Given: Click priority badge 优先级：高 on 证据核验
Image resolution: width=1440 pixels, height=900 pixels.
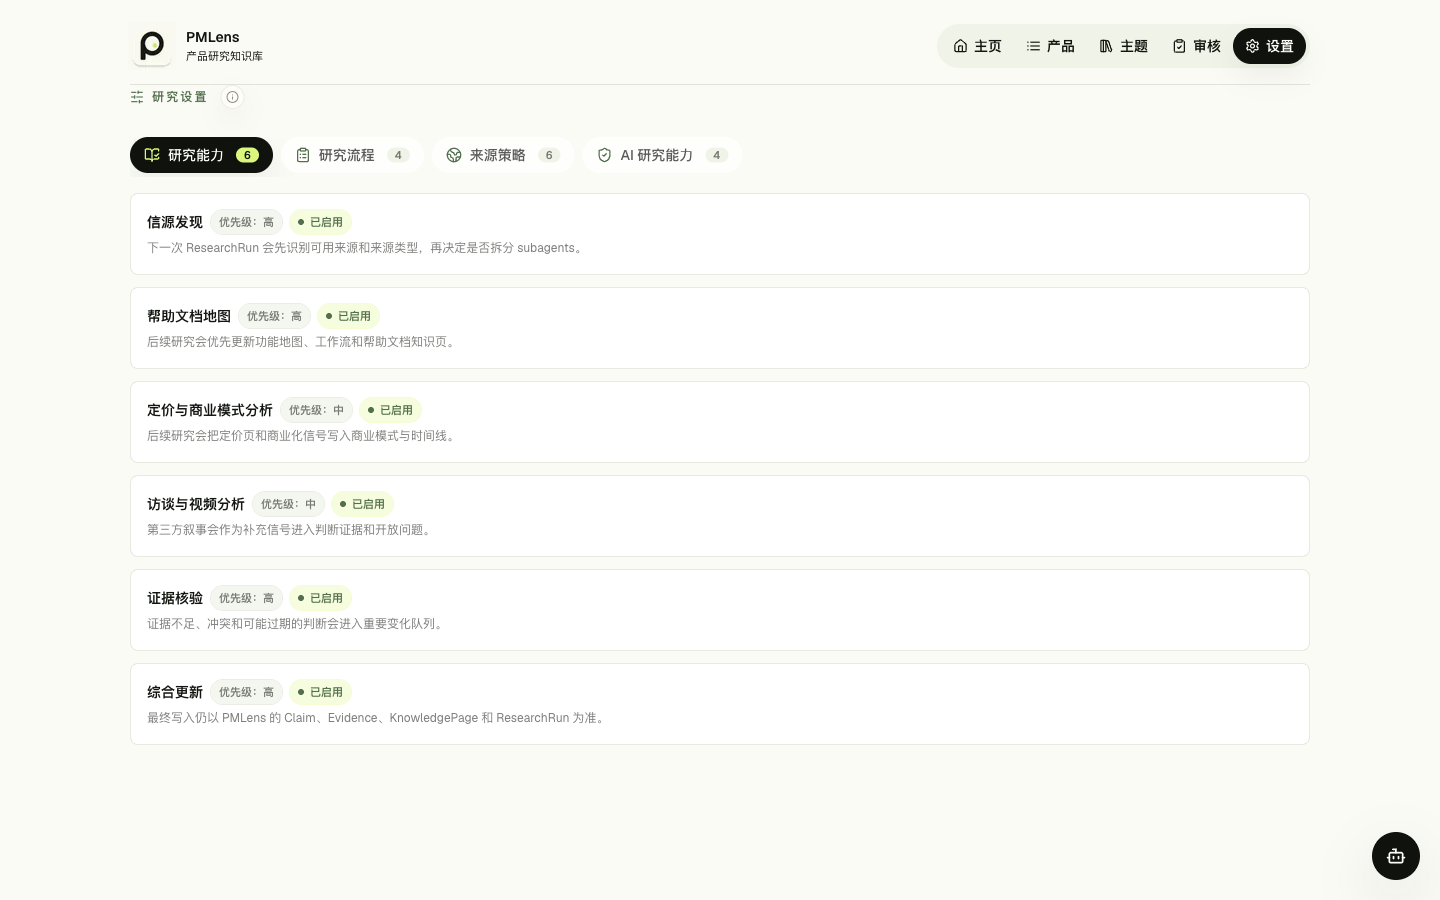Looking at the screenshot, I should [x=246, y=598].
